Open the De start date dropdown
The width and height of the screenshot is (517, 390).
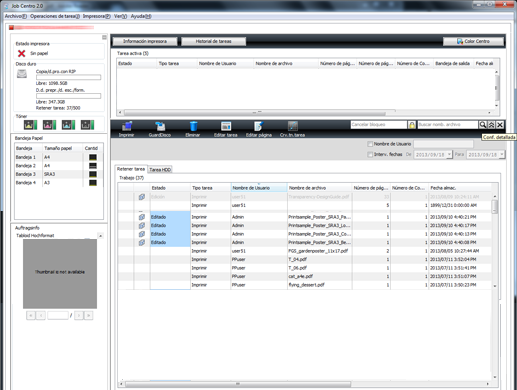tap(449, 154)
